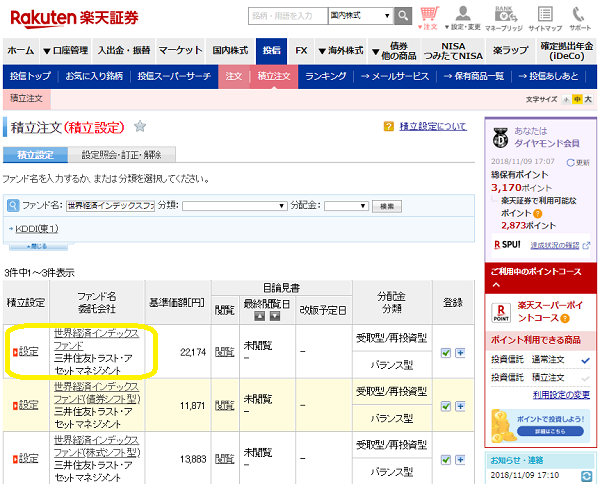Open the マネーブリッジ bank icon
This screenshot has width=600, height=484.
504,18
